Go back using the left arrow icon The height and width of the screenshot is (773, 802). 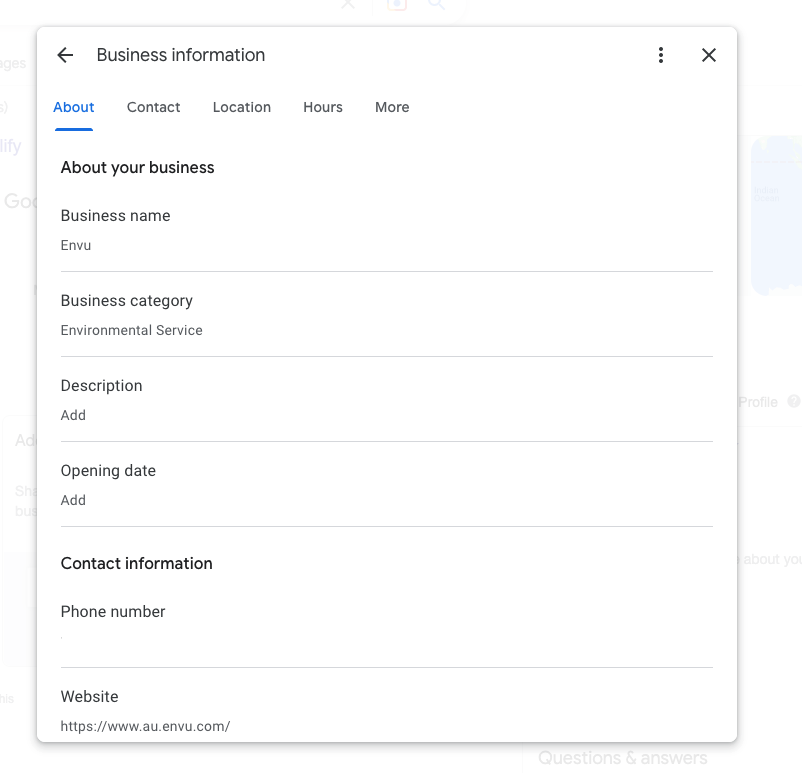tap(65, 55)
